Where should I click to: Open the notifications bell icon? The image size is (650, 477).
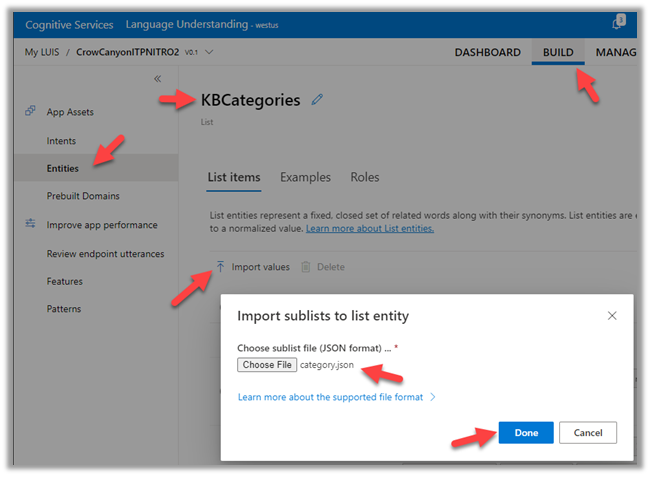coord(618,22)
